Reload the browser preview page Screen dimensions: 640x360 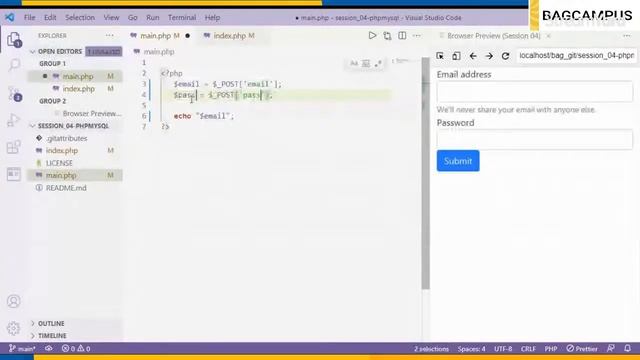(x=505, y=56)
